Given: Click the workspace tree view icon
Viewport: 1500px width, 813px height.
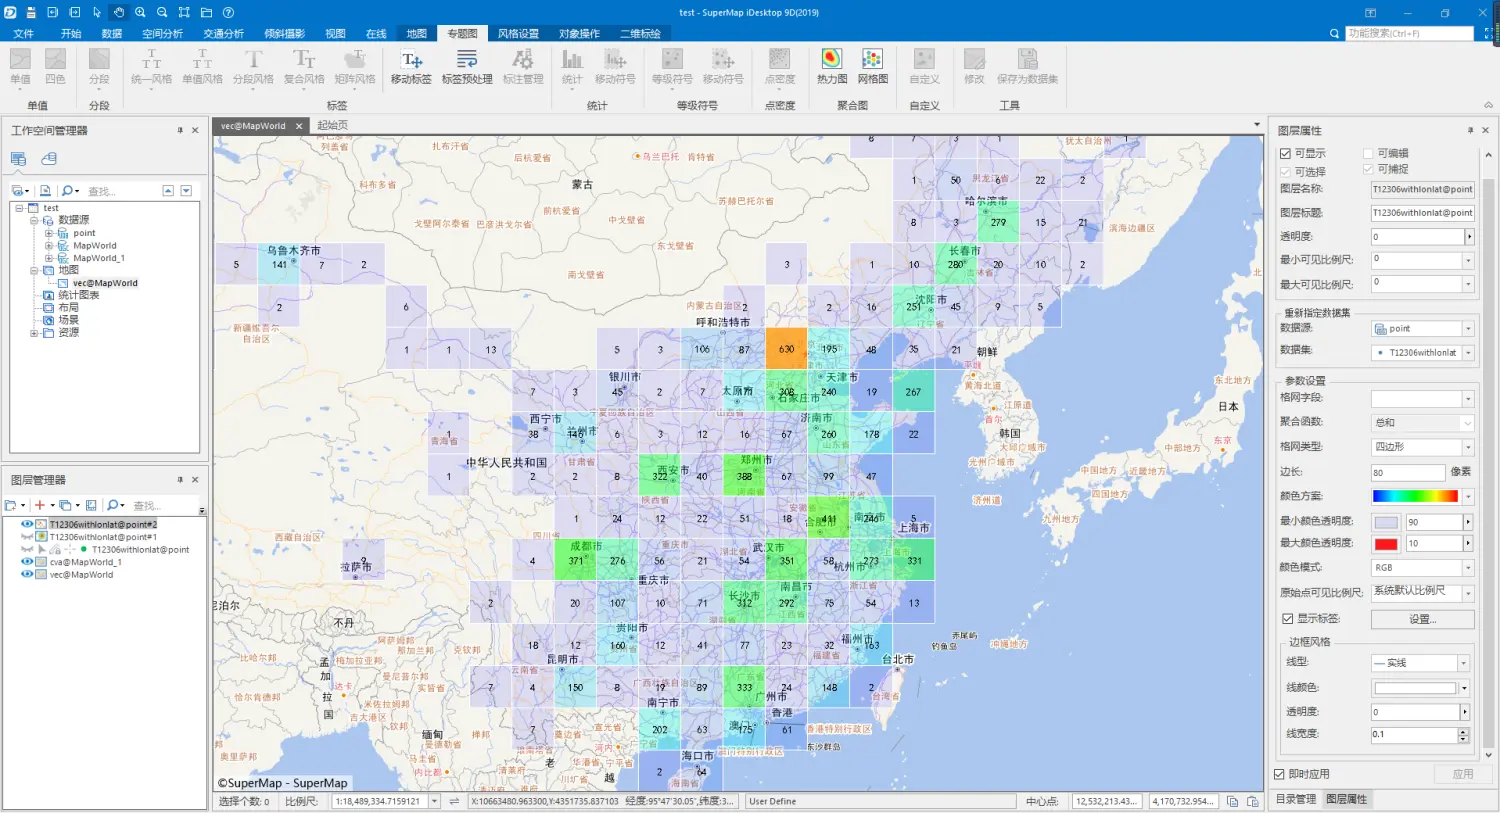Looking at the screenshot, I should 19,159.
